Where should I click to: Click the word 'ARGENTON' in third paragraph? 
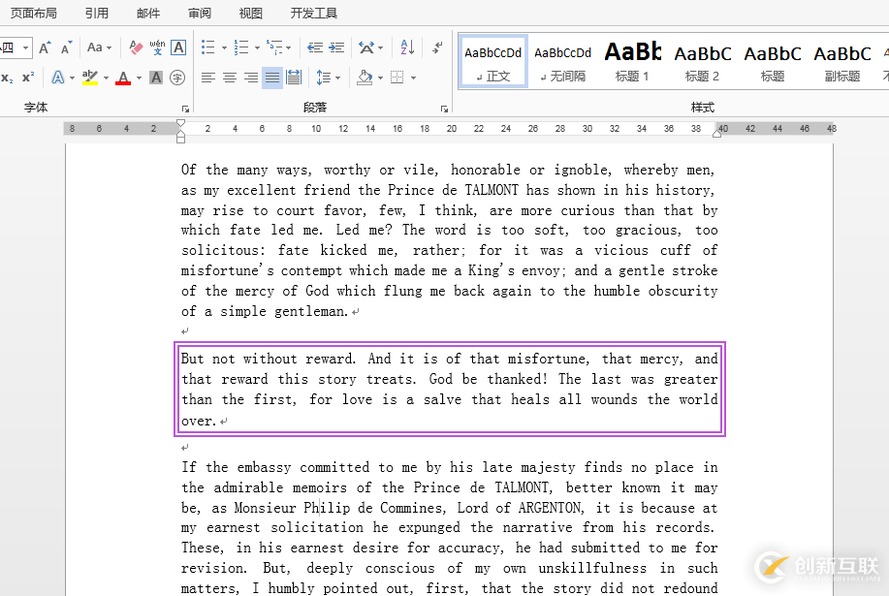coord(550,508)
